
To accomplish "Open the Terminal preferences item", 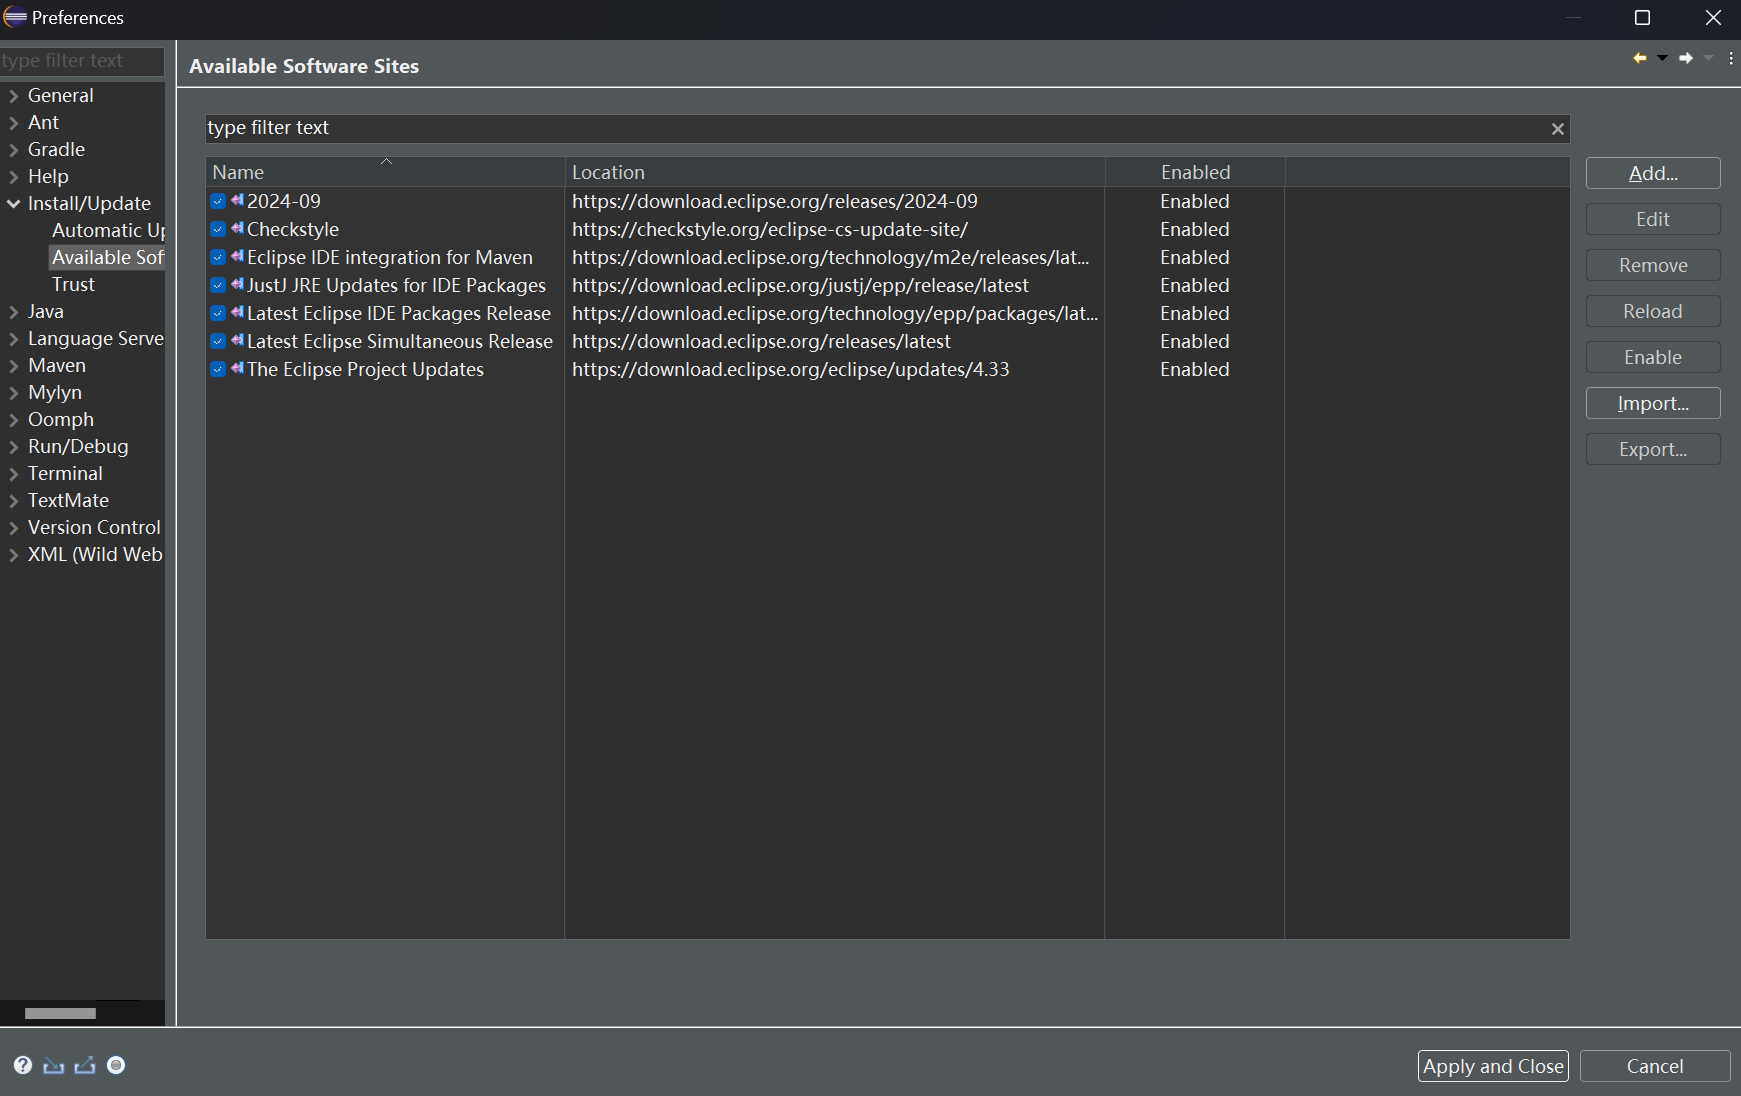I will click(65, 473).
